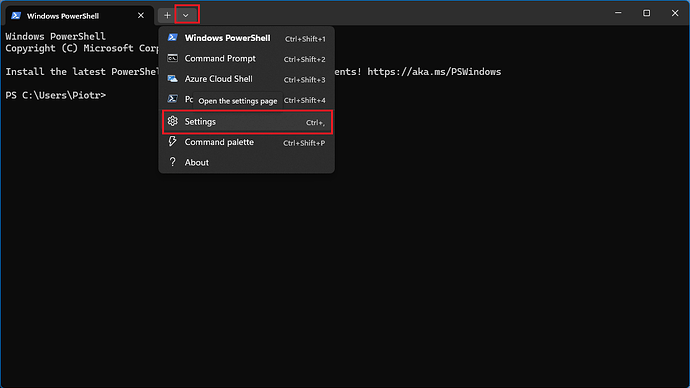Click the Command palette lightning icon

click(172, 142)
